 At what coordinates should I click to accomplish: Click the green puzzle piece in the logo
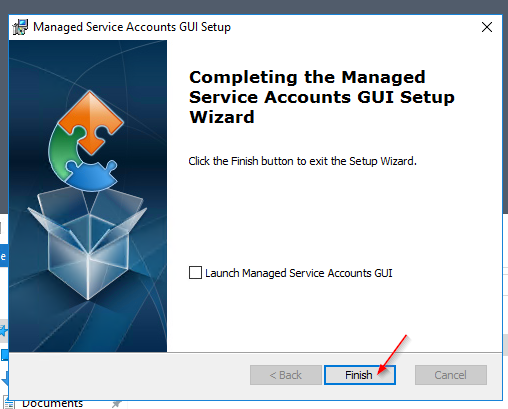pos(62,150)
